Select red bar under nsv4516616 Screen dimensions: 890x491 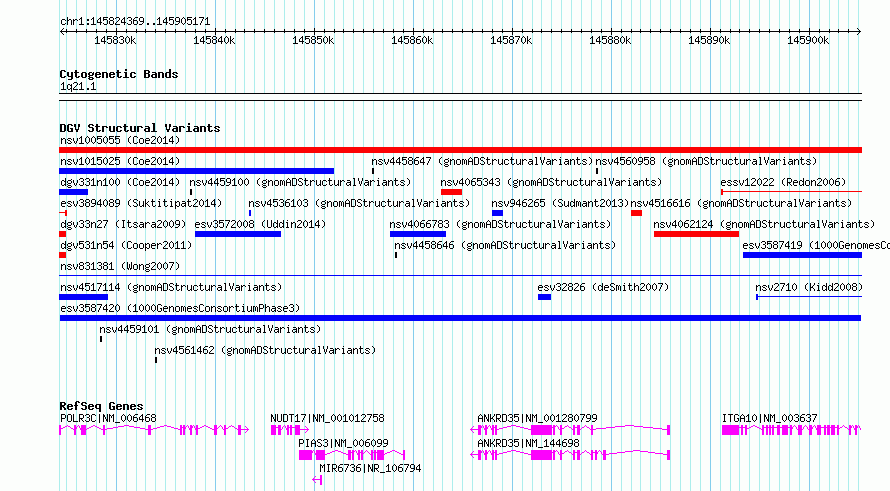point(636,213)
